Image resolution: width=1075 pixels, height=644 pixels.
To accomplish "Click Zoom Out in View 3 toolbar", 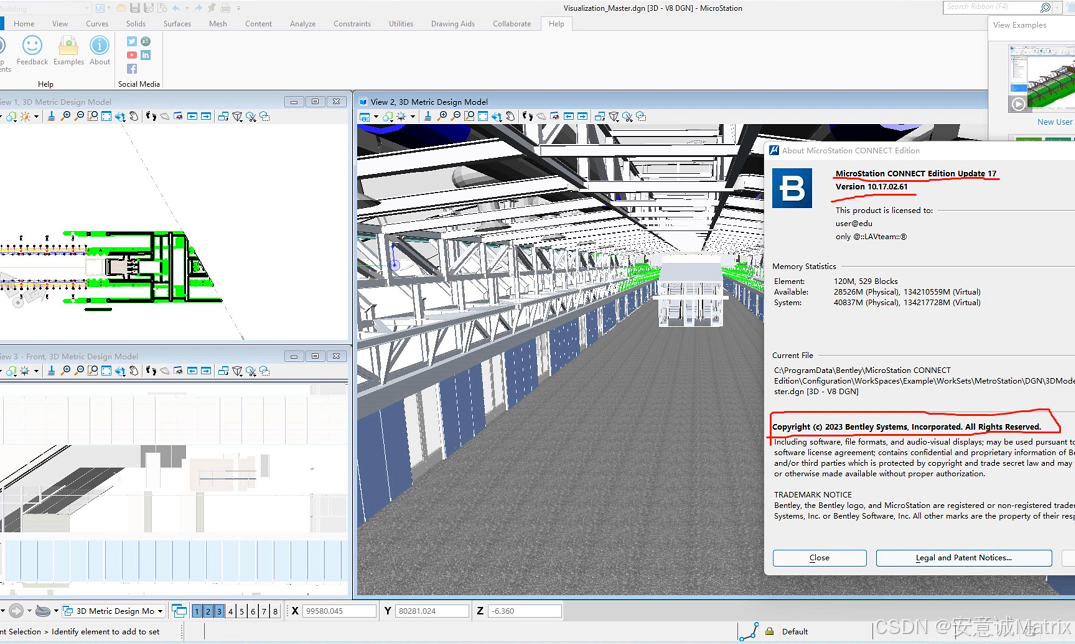I will [x=79, y=371].
